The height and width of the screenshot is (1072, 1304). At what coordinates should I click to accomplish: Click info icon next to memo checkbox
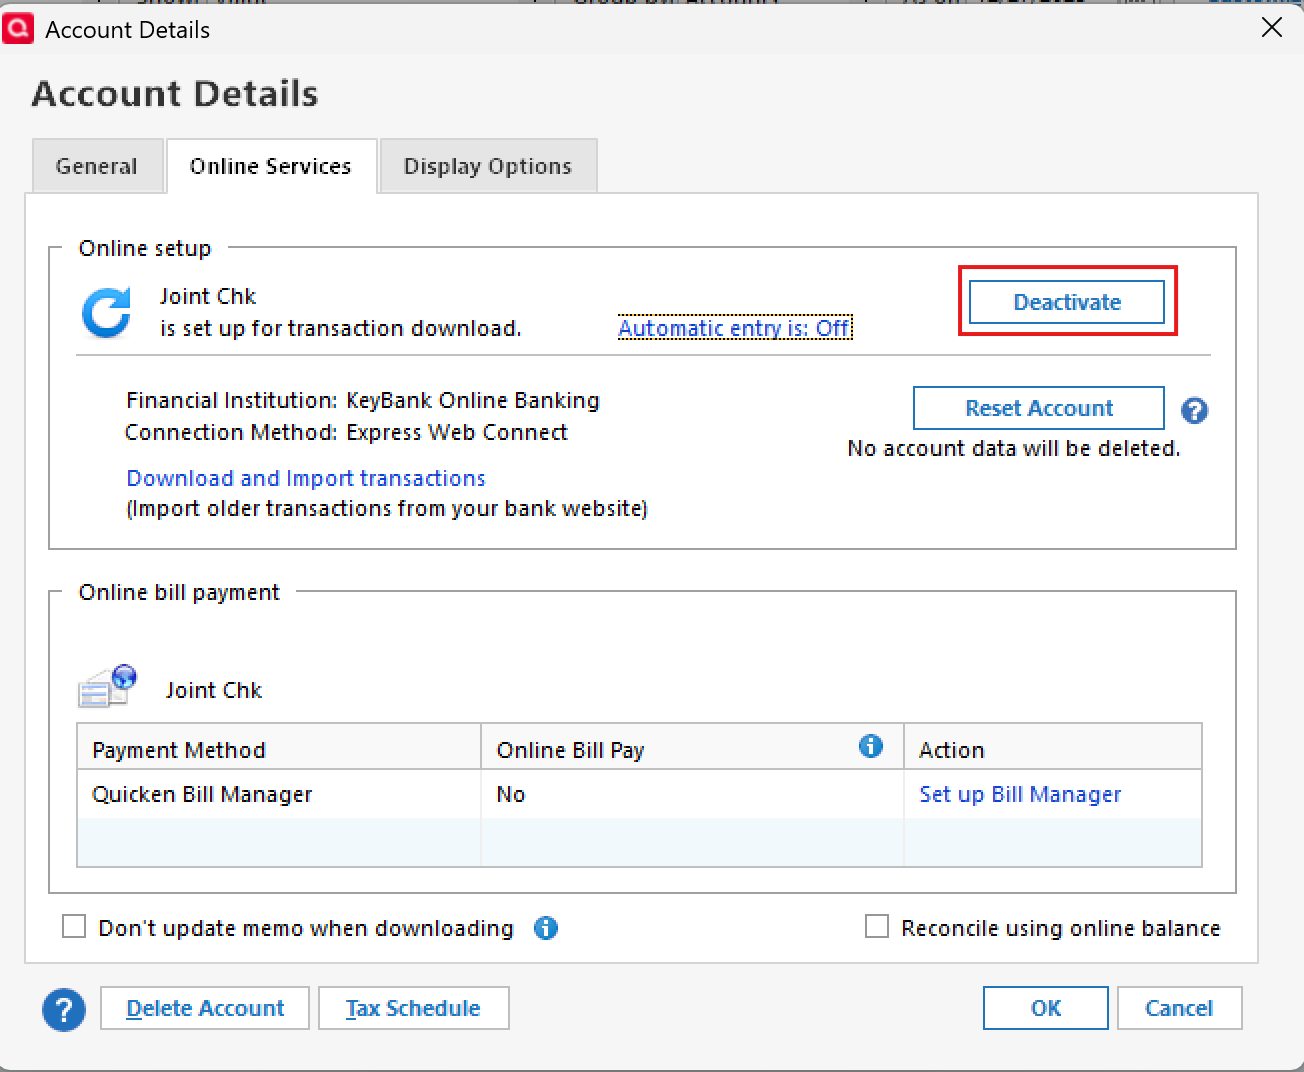546,928
